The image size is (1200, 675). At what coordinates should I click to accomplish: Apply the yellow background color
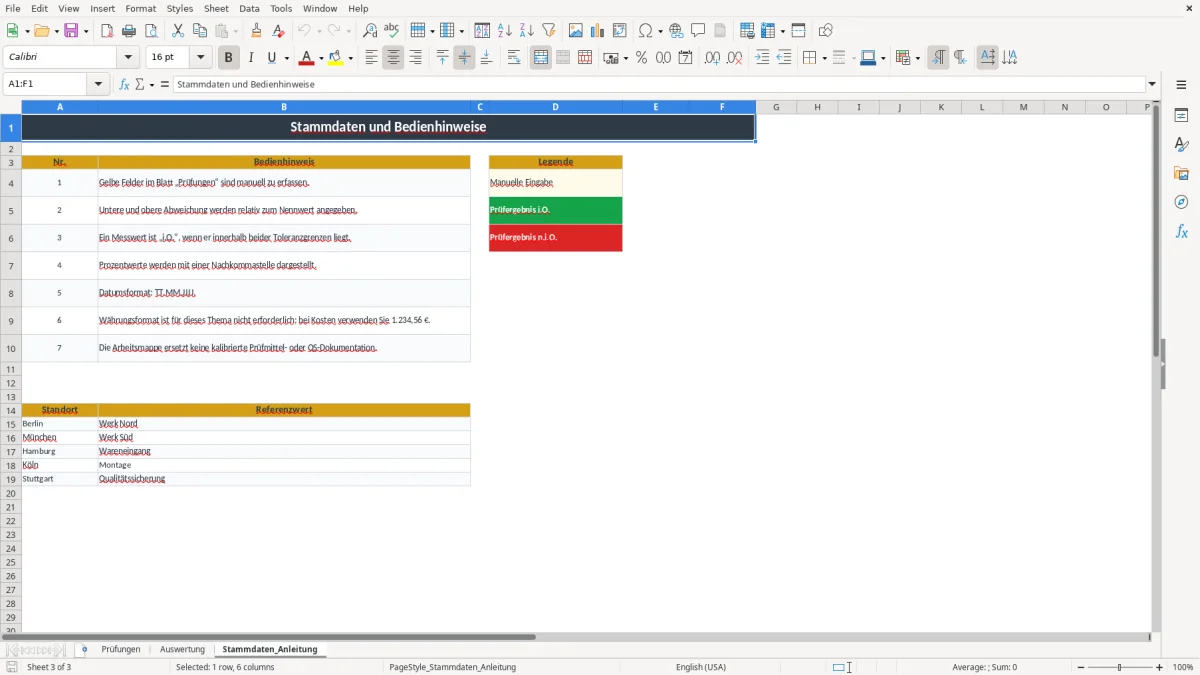coord(336,58)
